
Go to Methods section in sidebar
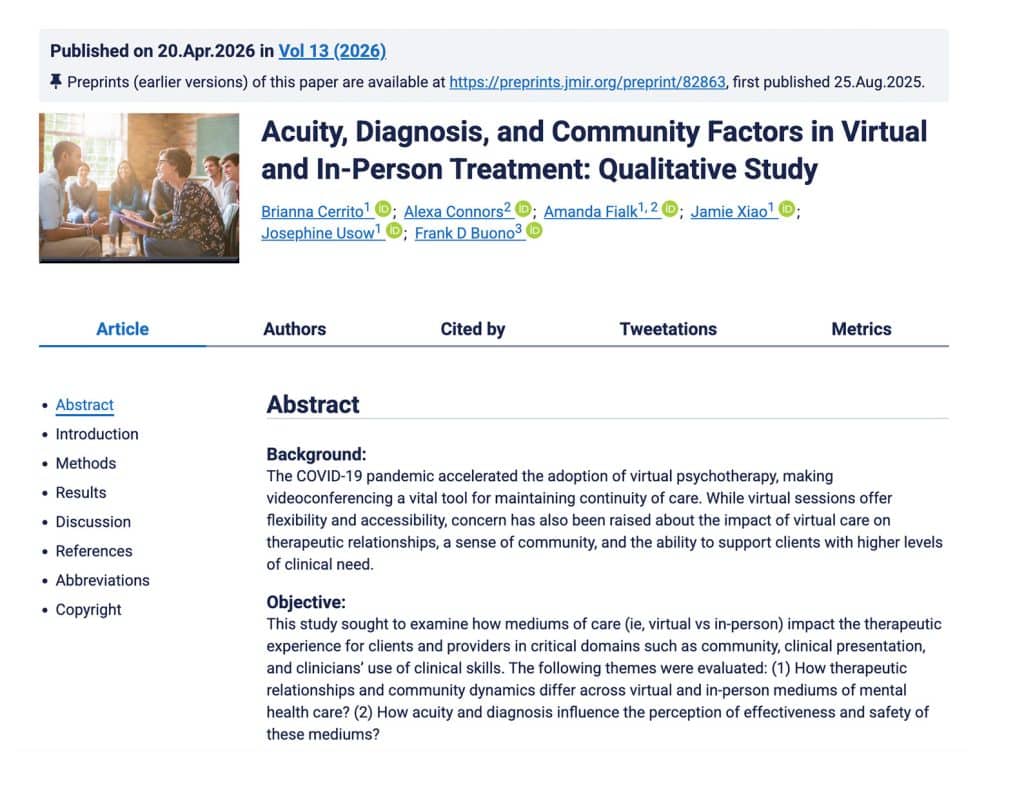pyautogui.click(x=86, y=464)
